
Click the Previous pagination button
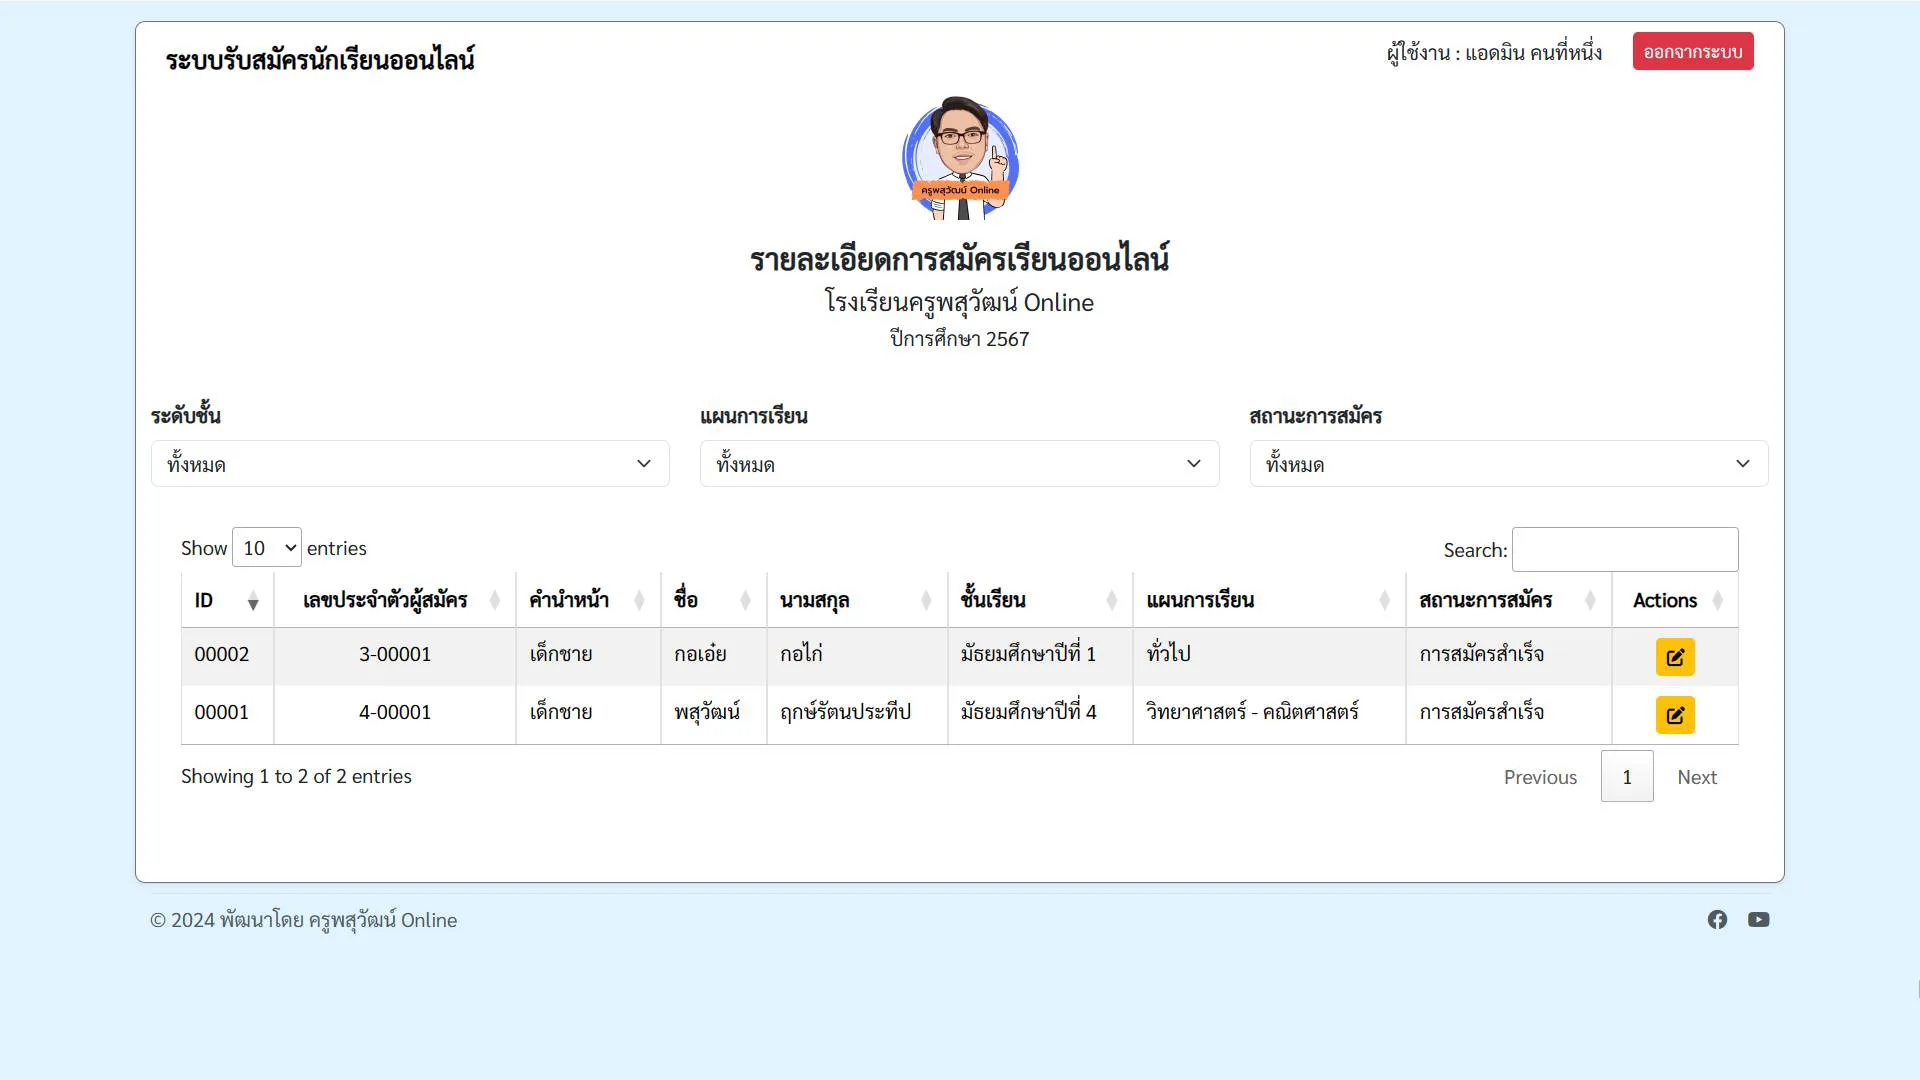(1540, 777)
